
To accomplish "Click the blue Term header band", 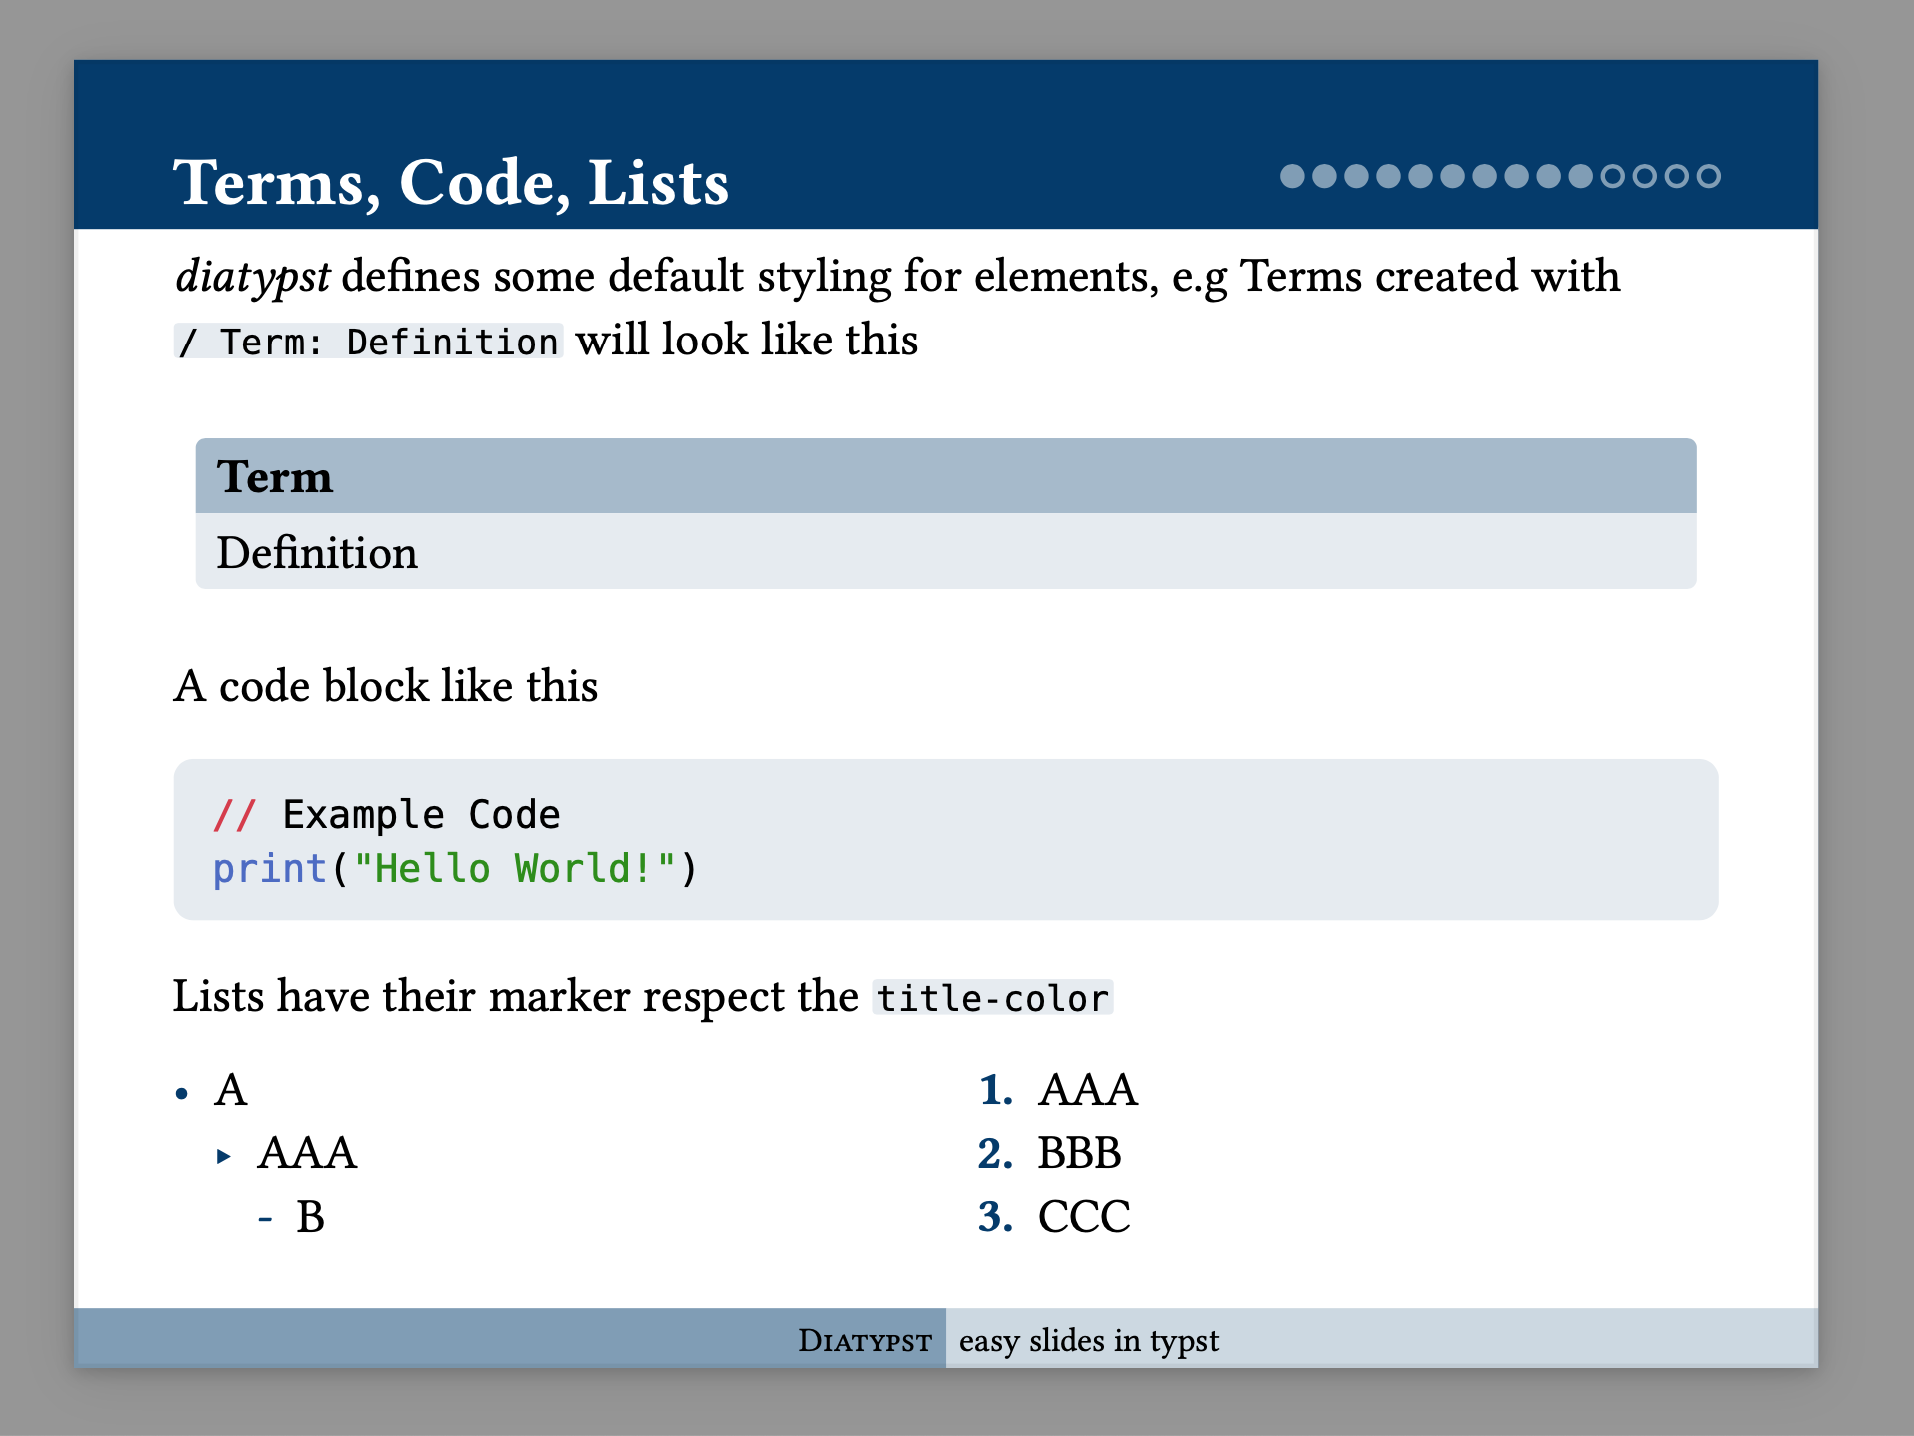I will 944,477.
